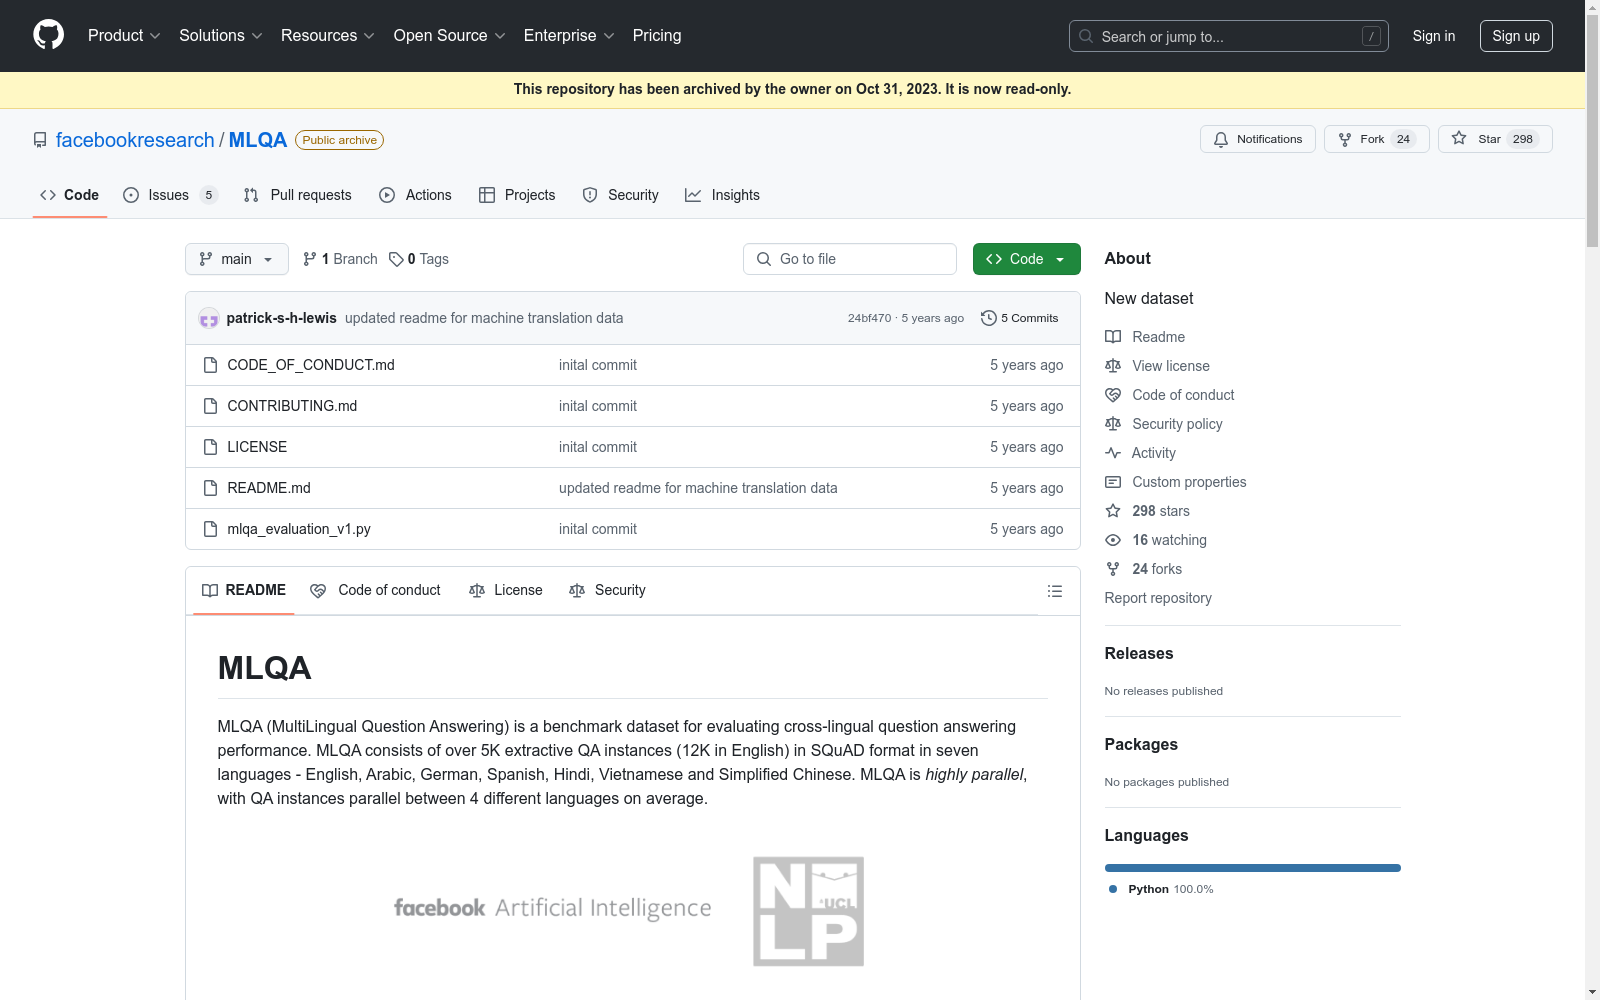Click the MLQA repository name link
Screen dimensions: 1600x1000
click(258, 140)
